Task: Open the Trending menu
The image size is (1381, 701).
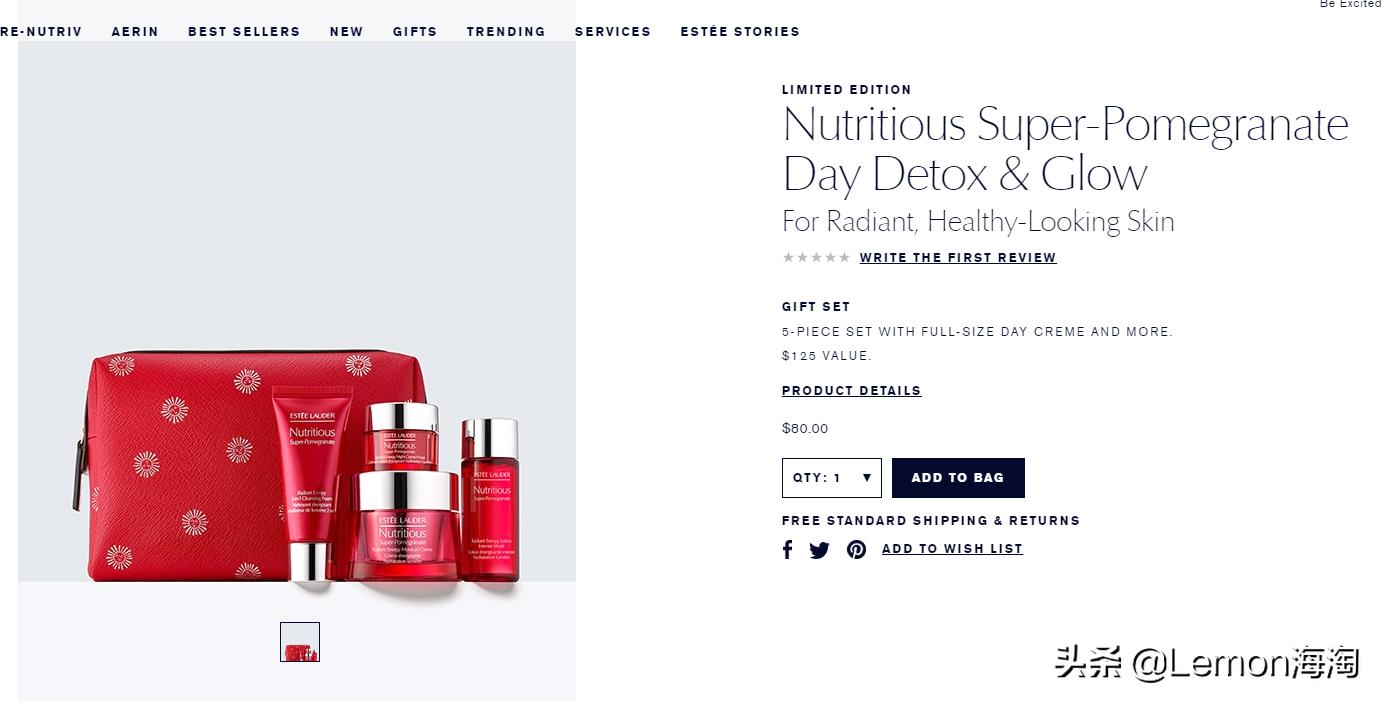Action: coord(506,32)
